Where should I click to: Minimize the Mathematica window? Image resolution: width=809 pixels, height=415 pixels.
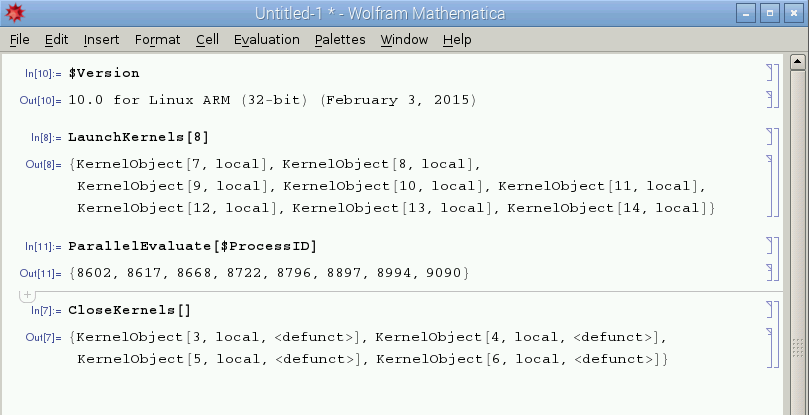(x=746, y=13)
